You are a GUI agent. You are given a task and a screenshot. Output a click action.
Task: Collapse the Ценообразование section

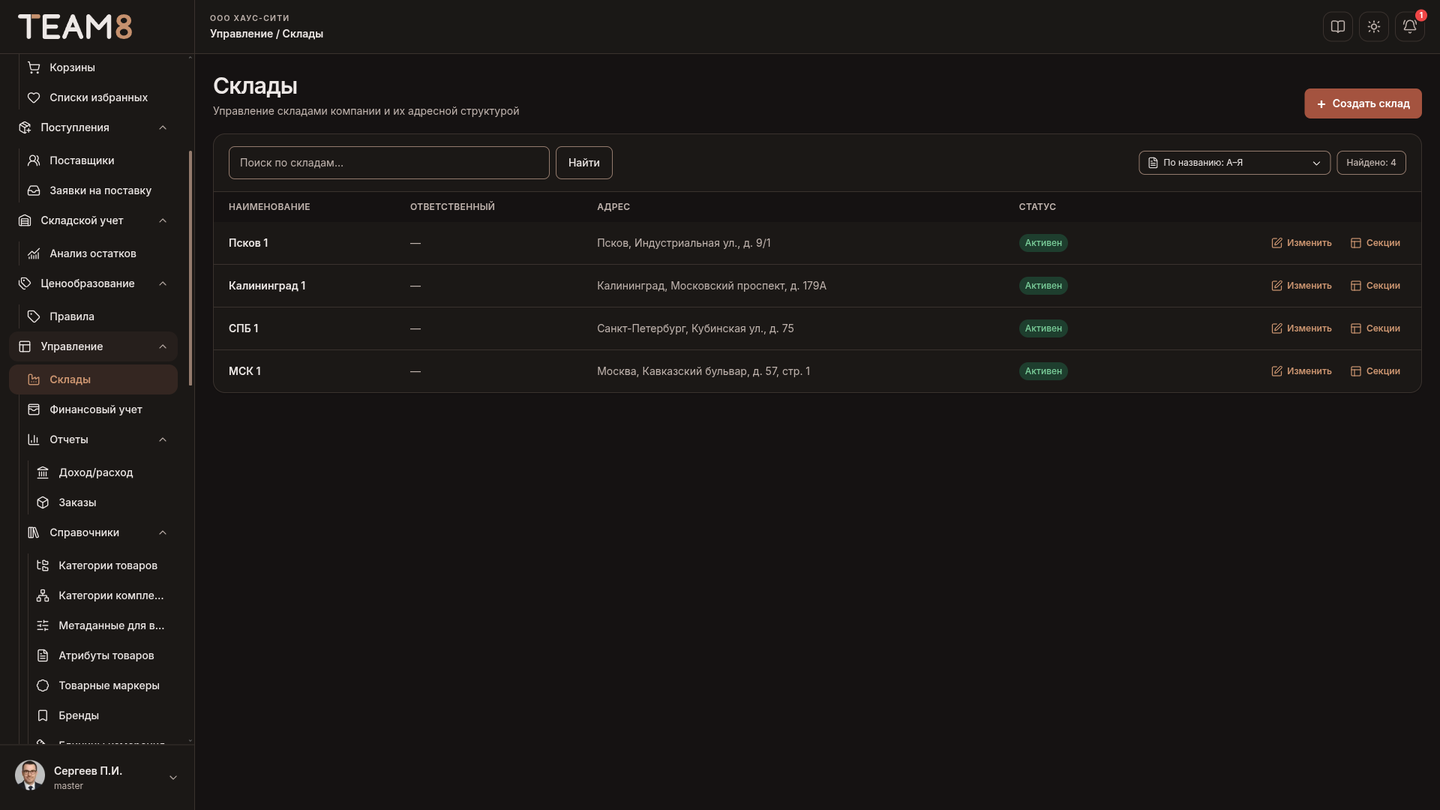pos(163,284)
